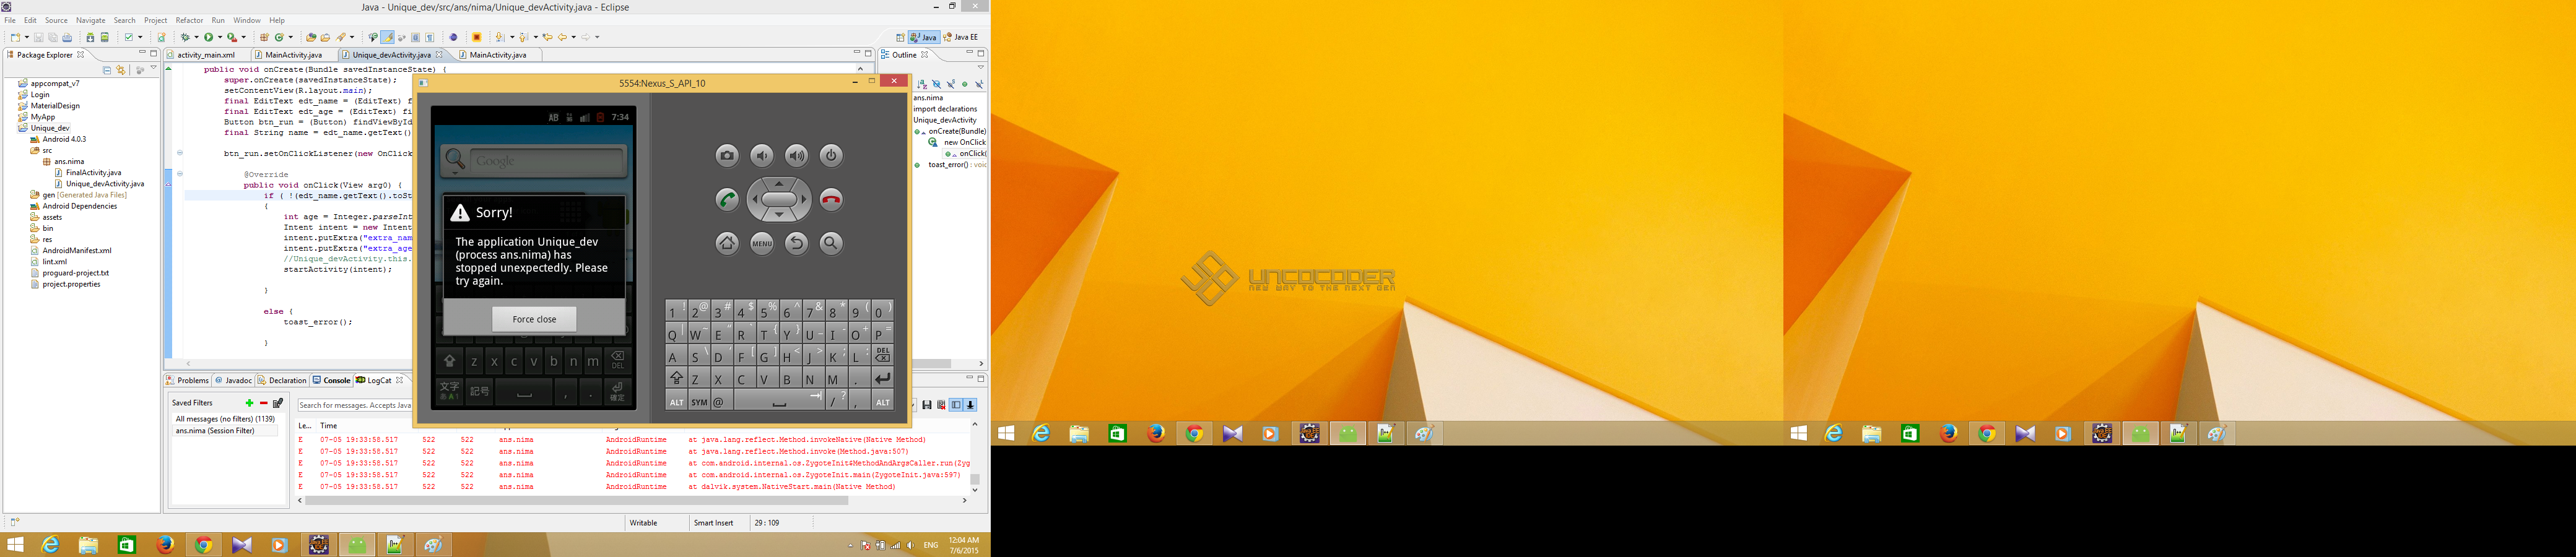The height and width of the screenshot is (557, 2576).
Task: Open the Window menu
Action: pos(247,20)
